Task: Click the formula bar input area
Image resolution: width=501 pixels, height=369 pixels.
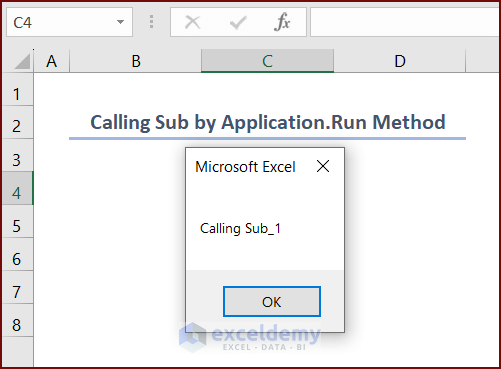Action: pos(405,22)
